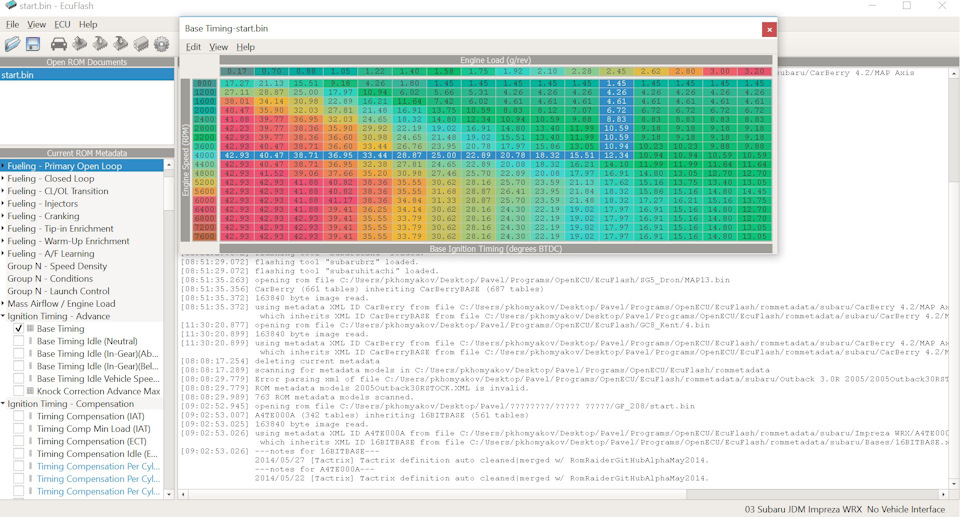Expand the Fueling - Primary Open Loop group
The height and width of the screenshot is (517, 960).
[3, 166]
